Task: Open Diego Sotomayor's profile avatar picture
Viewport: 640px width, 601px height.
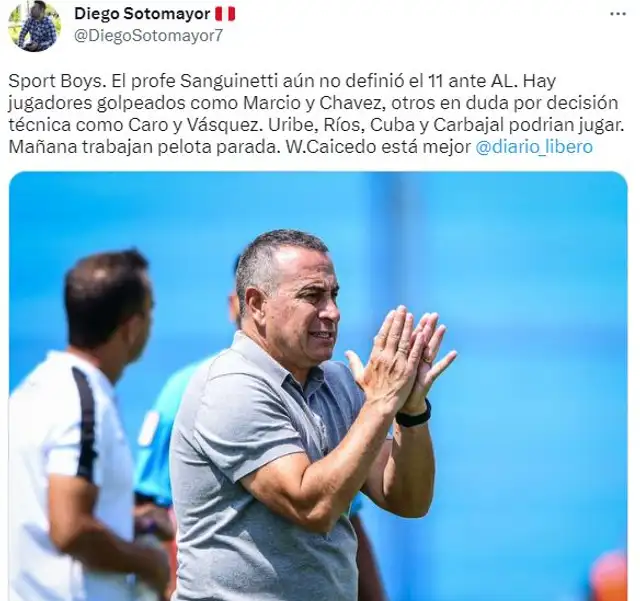Action: [x=35, y=26]
